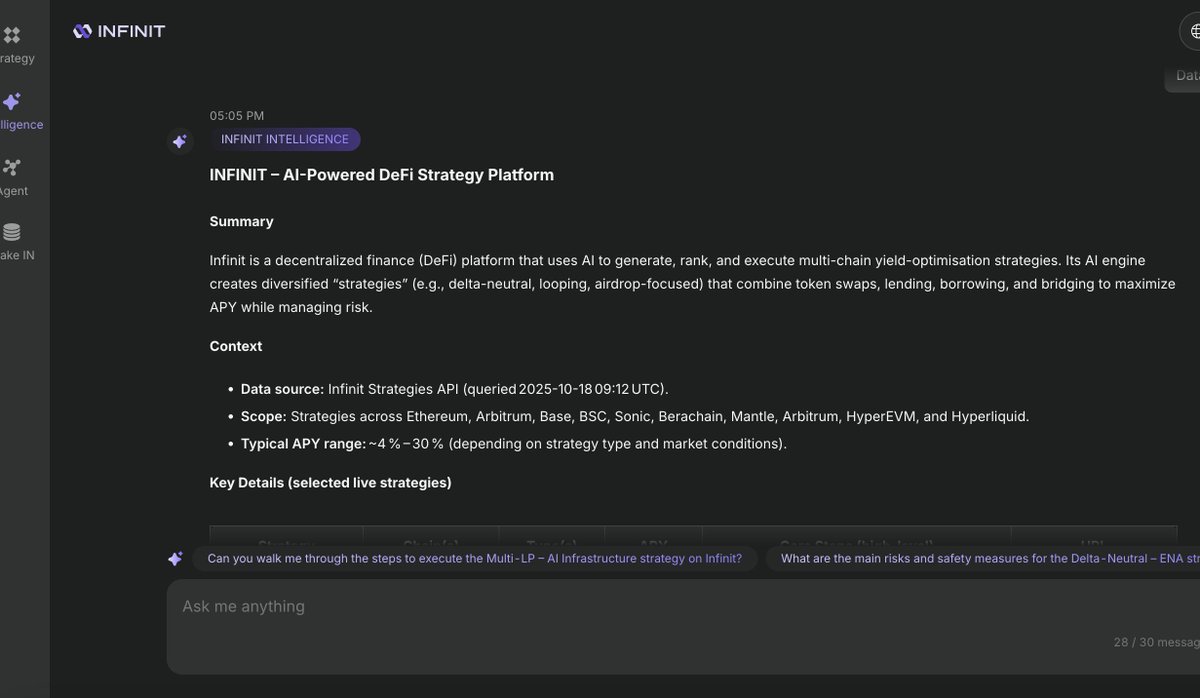
Task: Click the sparkle icon beside suggested prompts
Action: pos(175,559)
